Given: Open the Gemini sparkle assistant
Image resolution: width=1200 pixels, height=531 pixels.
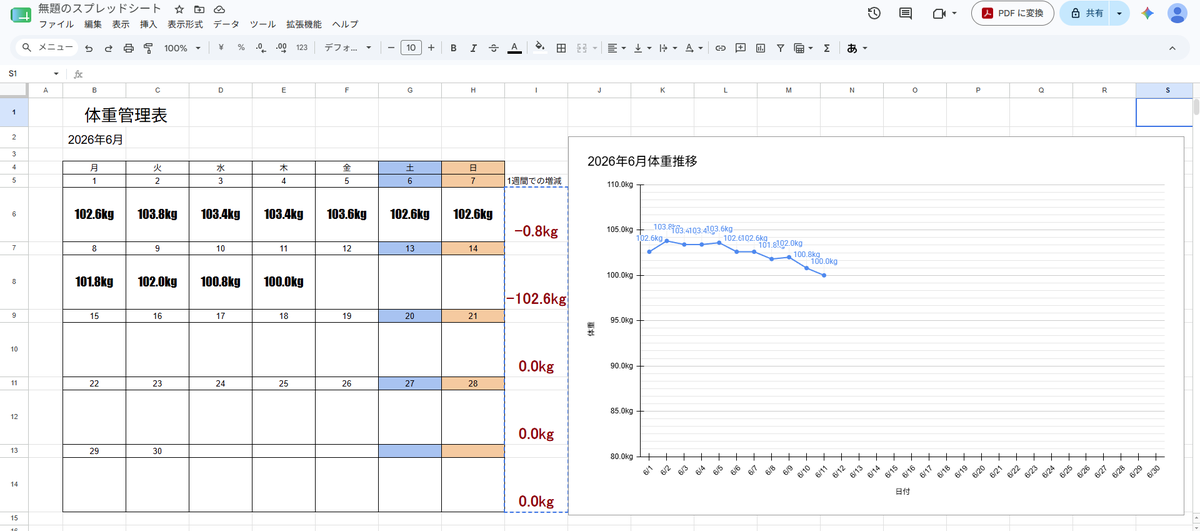Looking at the screenshot, I should pyautogui.click(x=1148, y=14).
